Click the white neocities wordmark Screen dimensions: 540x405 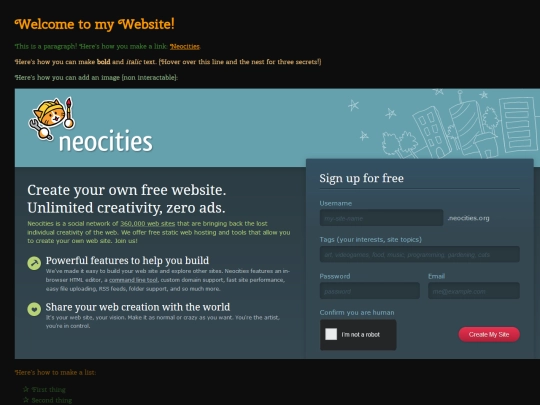point(105,142)
